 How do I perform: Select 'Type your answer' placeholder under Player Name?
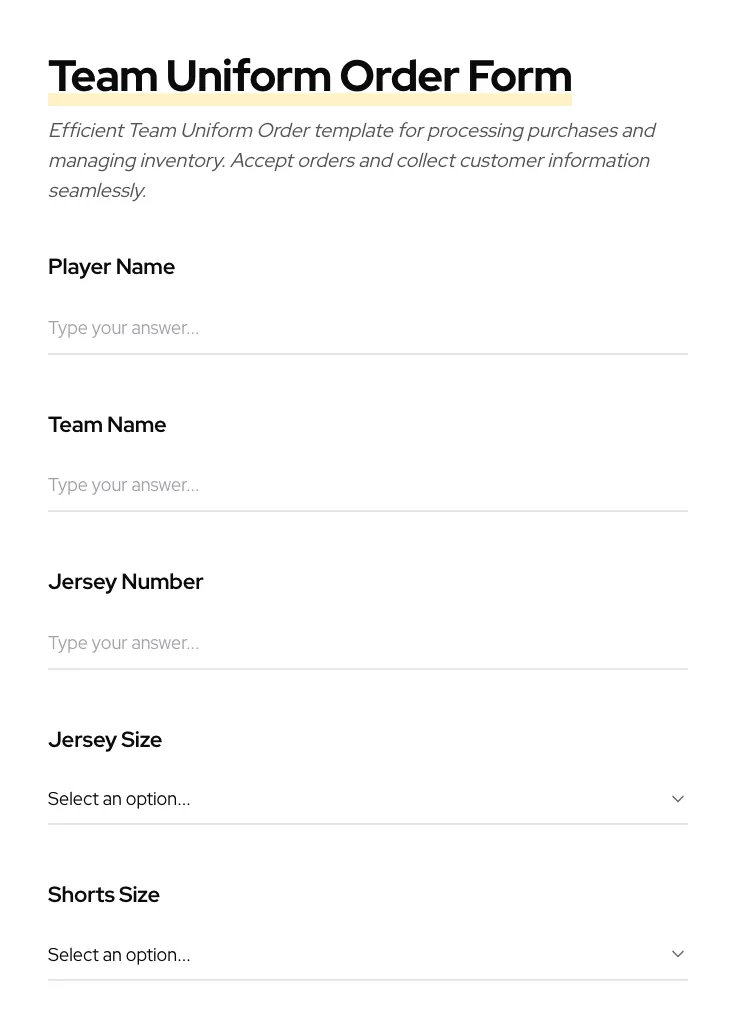(123, 328)
